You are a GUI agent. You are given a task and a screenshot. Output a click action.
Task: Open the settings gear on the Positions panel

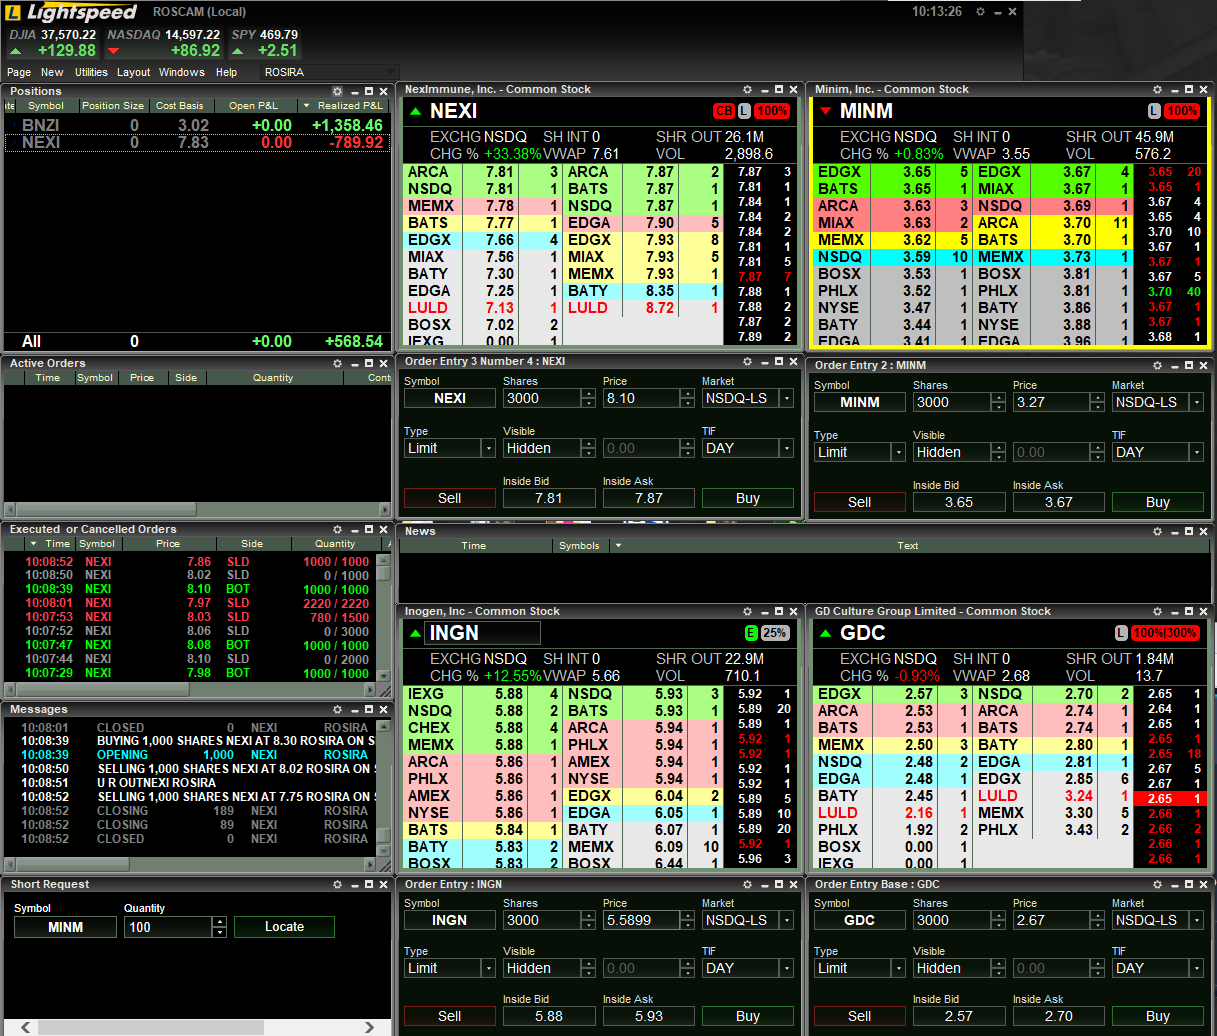[x=336, y=91]
